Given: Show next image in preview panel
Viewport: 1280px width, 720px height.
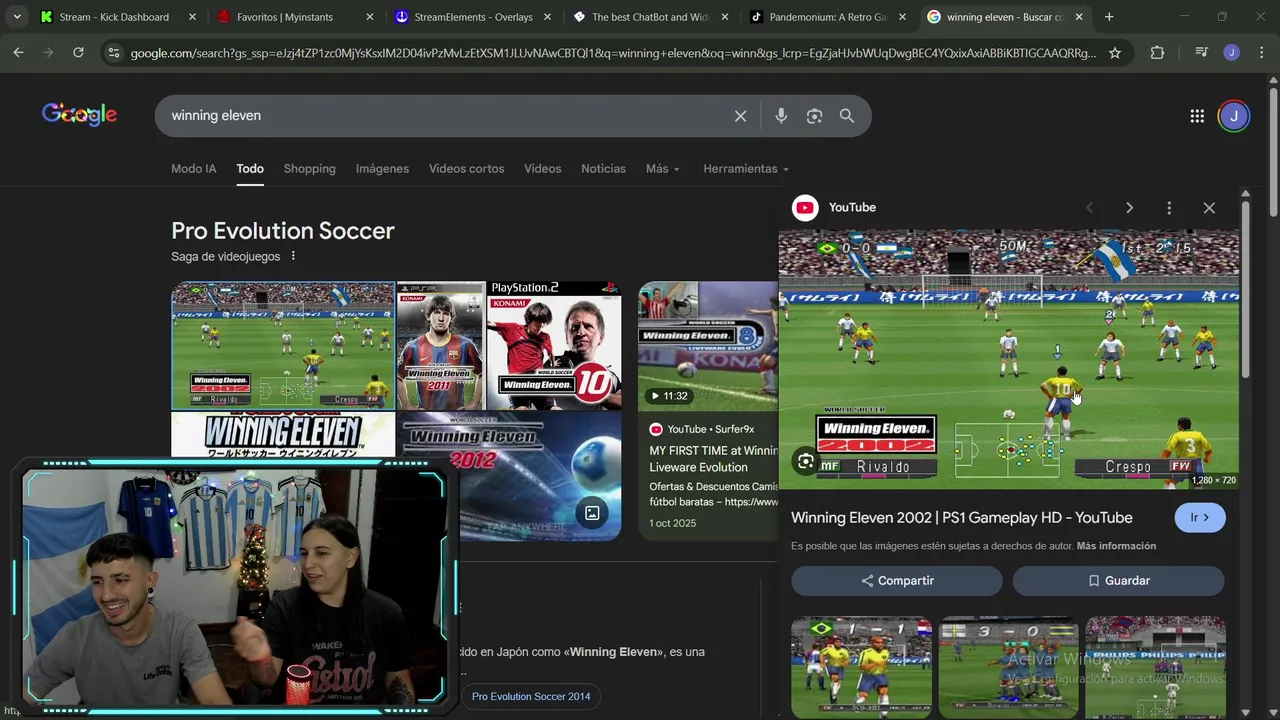Looking at the screenshot, I should 1129,208.
